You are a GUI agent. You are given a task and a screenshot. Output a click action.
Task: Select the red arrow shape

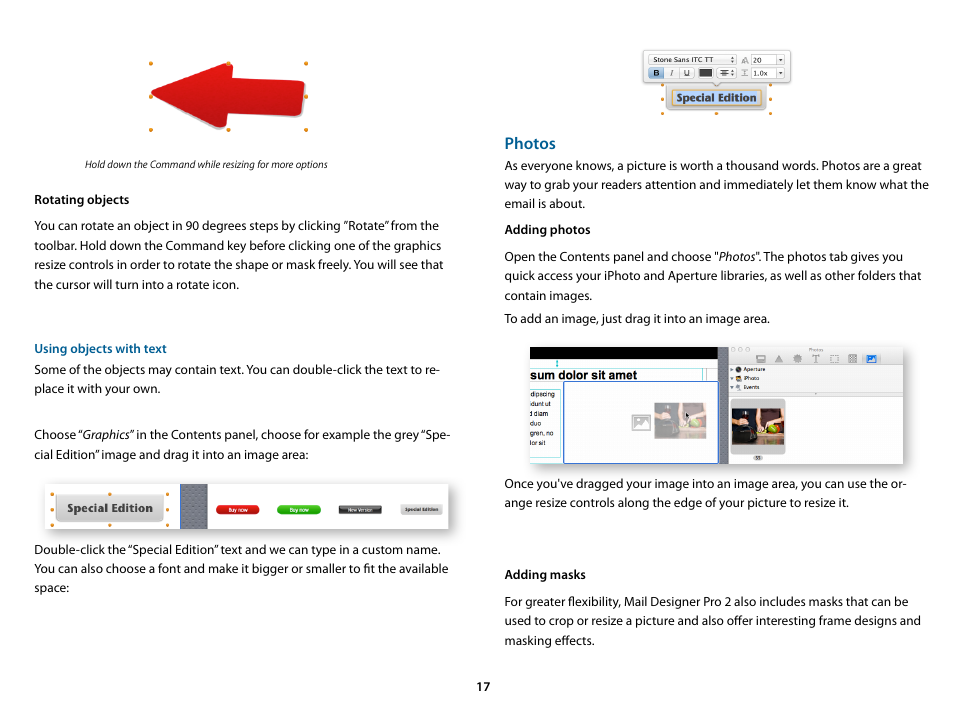[228, 96]
